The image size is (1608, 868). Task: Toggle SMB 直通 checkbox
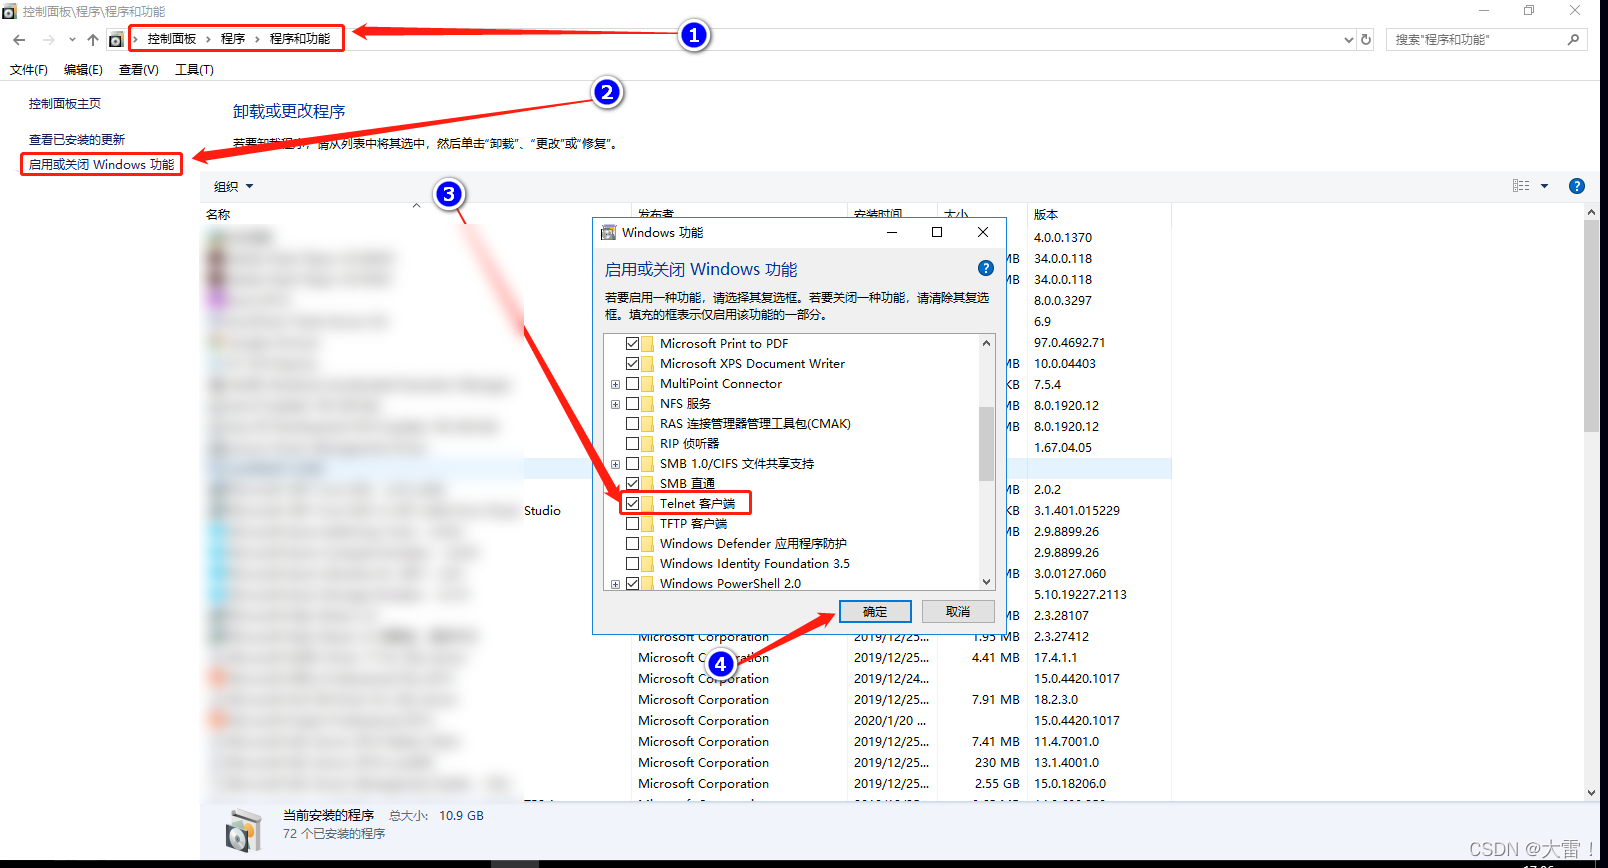coord(632,484)
